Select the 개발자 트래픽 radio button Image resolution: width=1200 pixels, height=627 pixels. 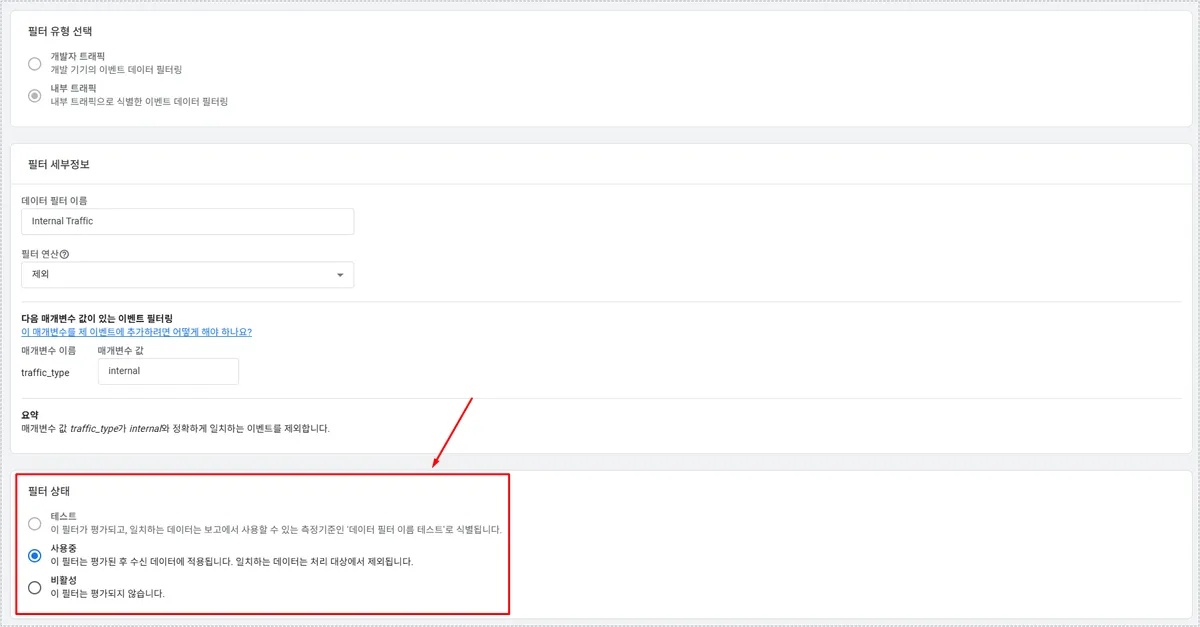(x=35, y=64)
